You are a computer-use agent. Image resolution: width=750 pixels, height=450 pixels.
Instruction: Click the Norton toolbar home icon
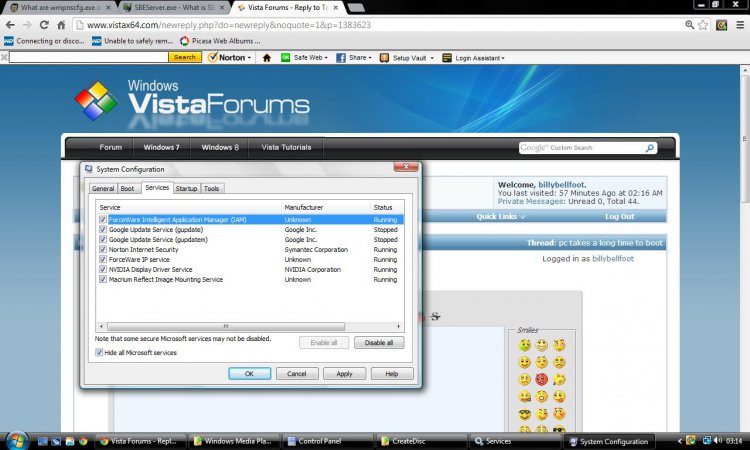(x=267, y=58)
